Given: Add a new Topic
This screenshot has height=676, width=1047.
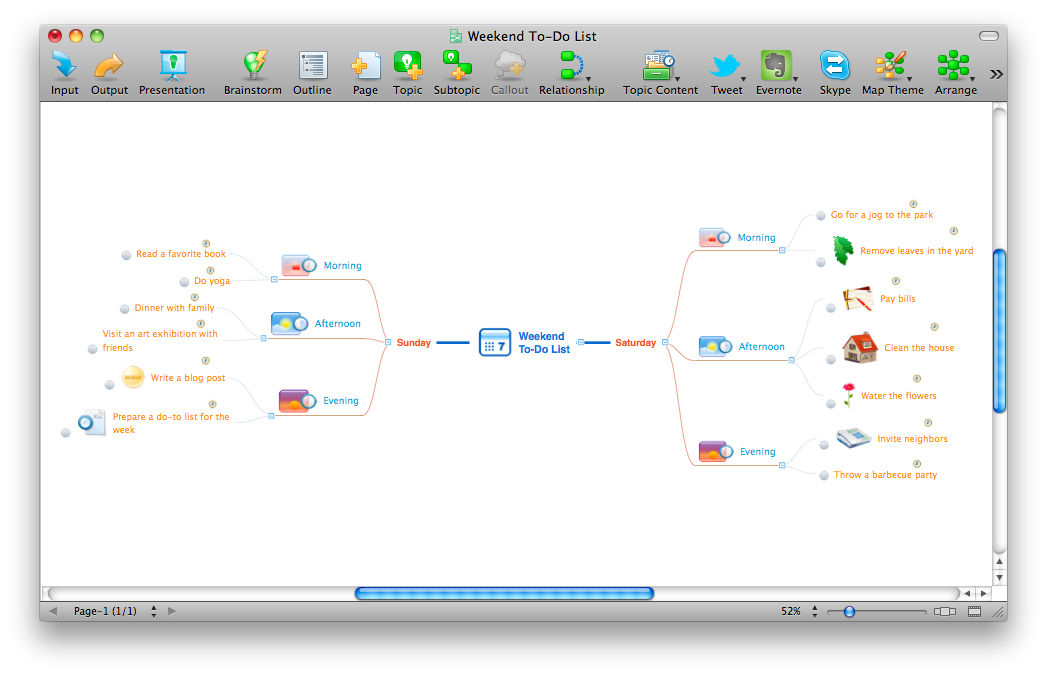Looking at the screenshot, I should [407, 65].
